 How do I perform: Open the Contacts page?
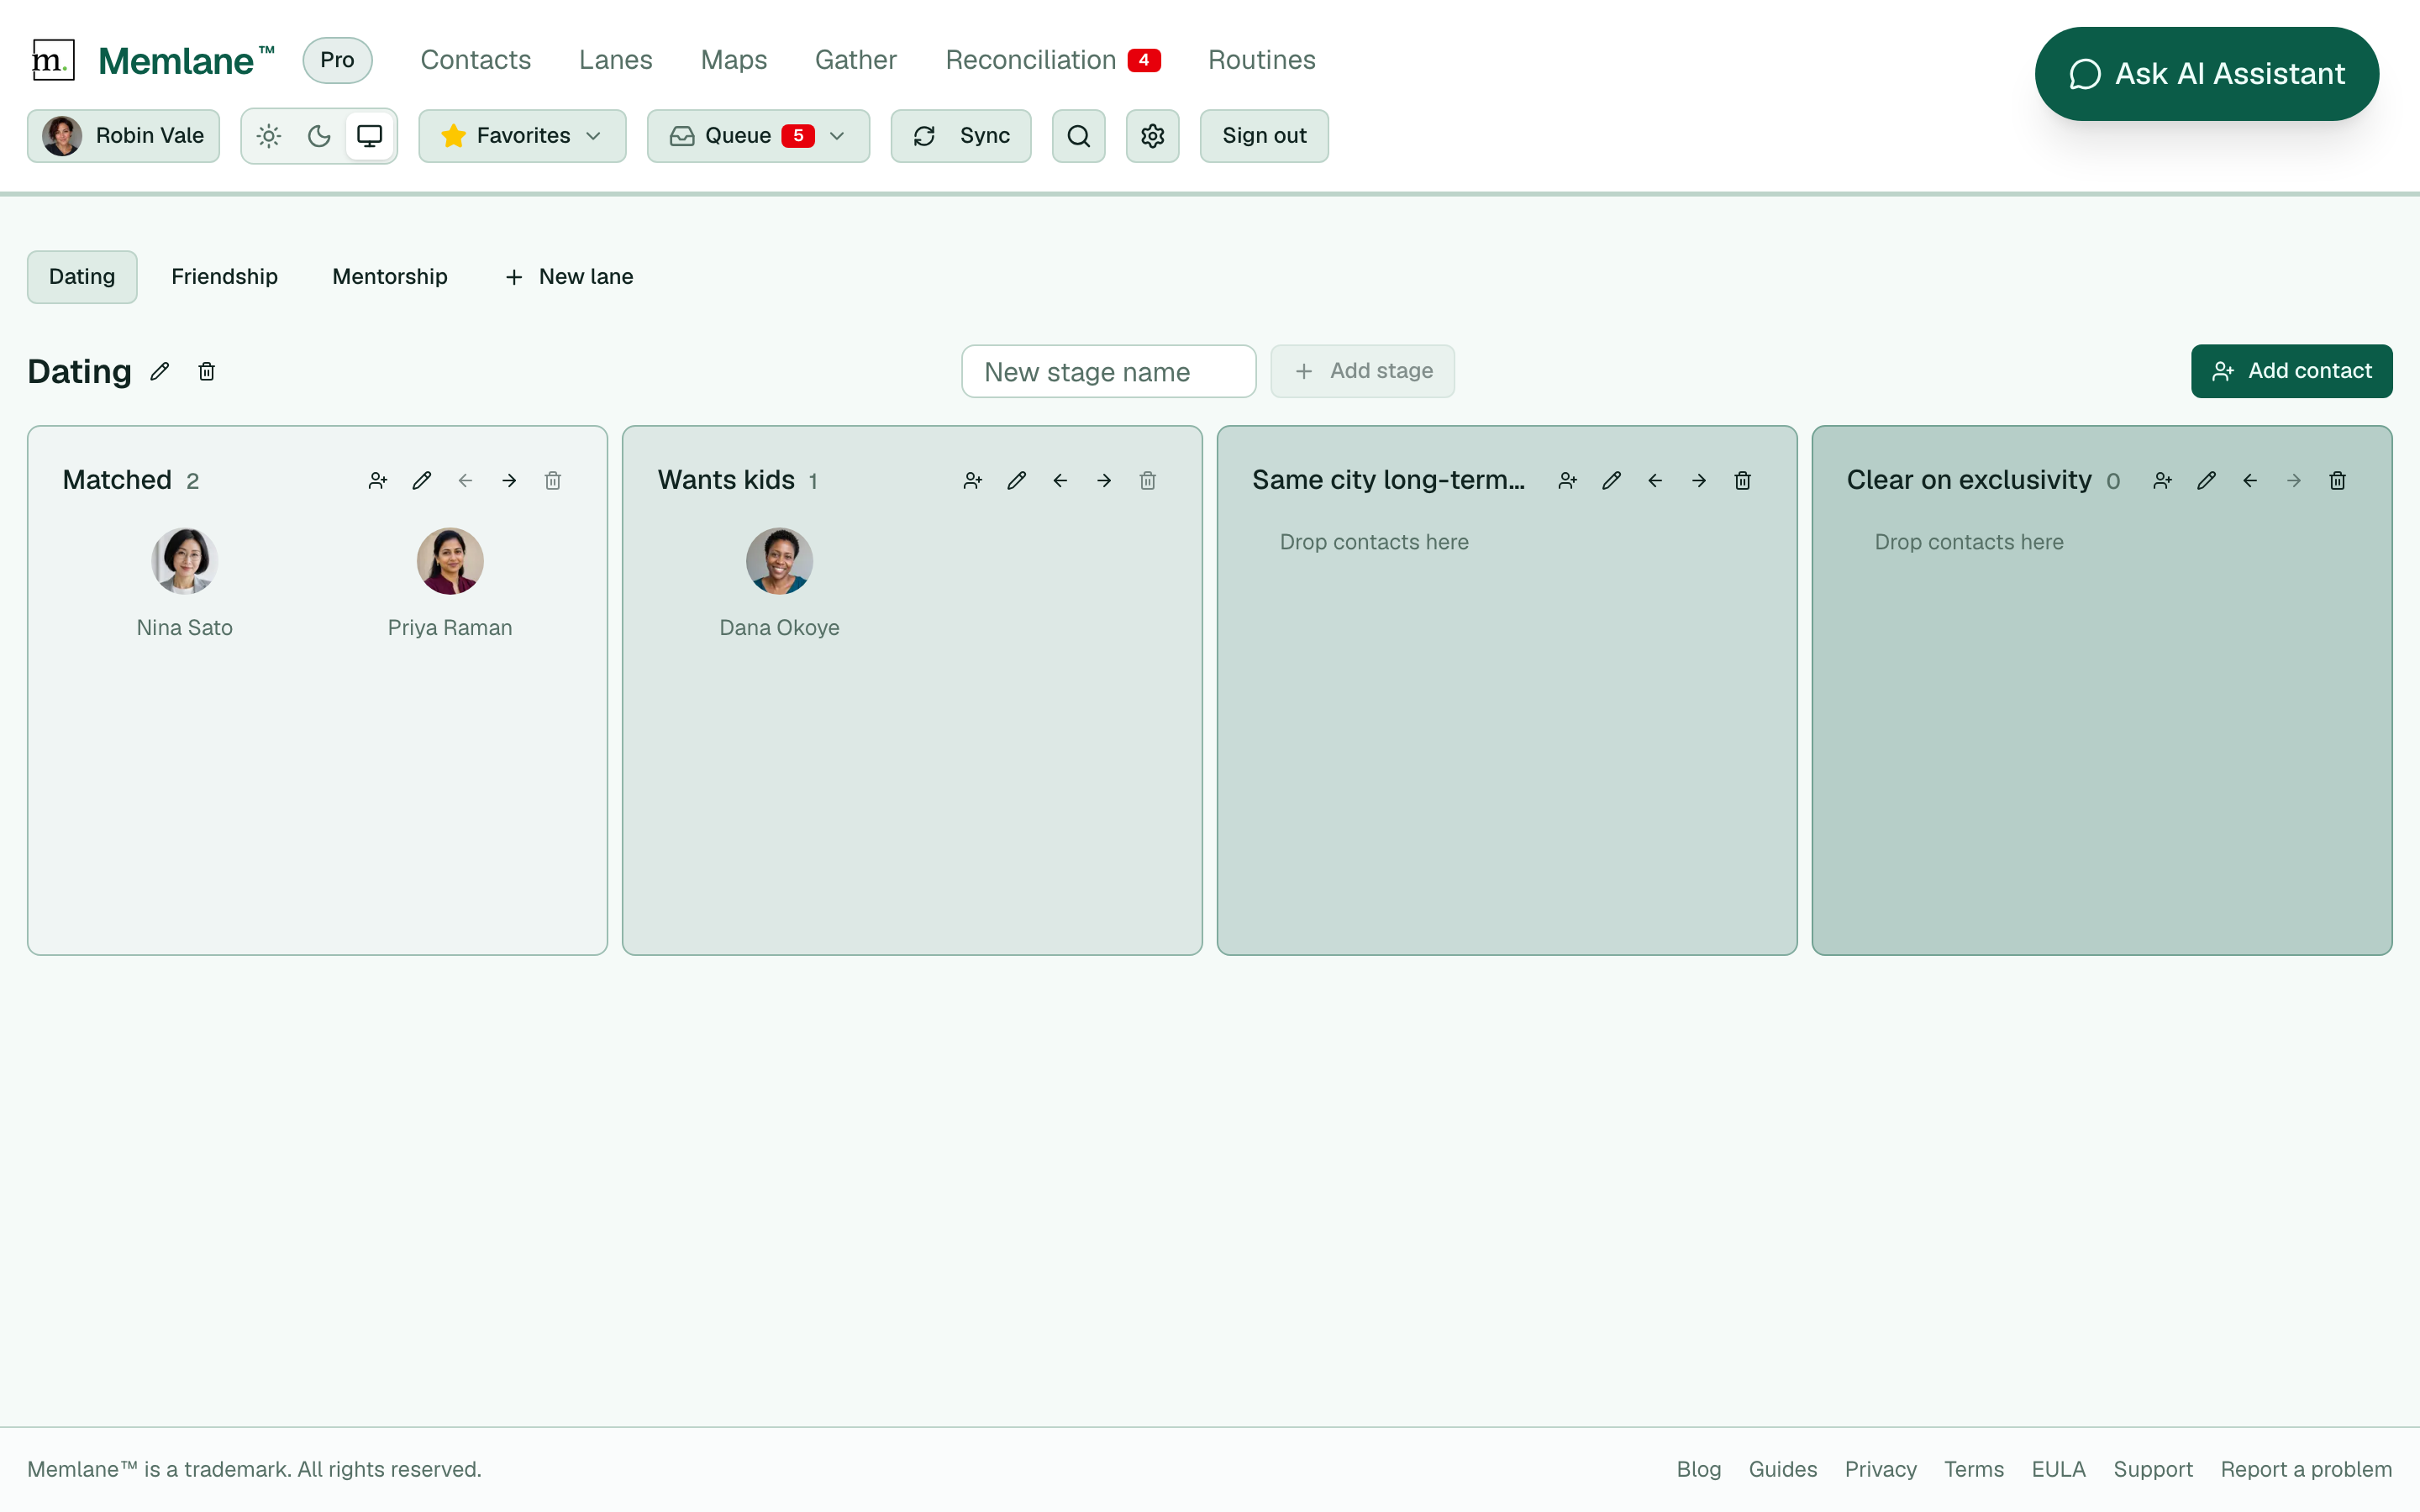476,60
